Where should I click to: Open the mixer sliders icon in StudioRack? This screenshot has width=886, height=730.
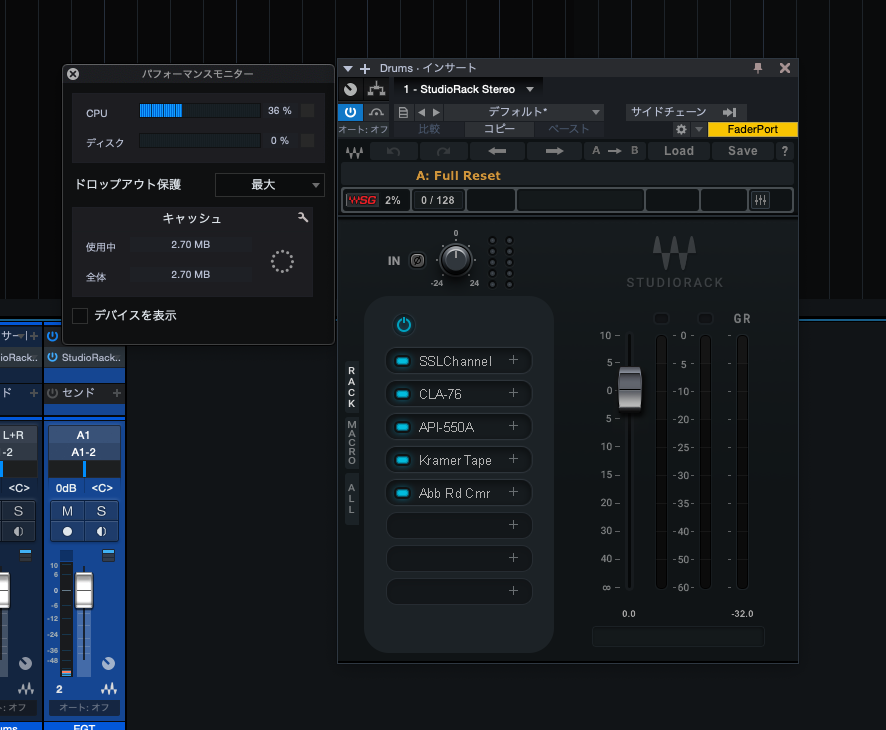[x=761, y=200]
